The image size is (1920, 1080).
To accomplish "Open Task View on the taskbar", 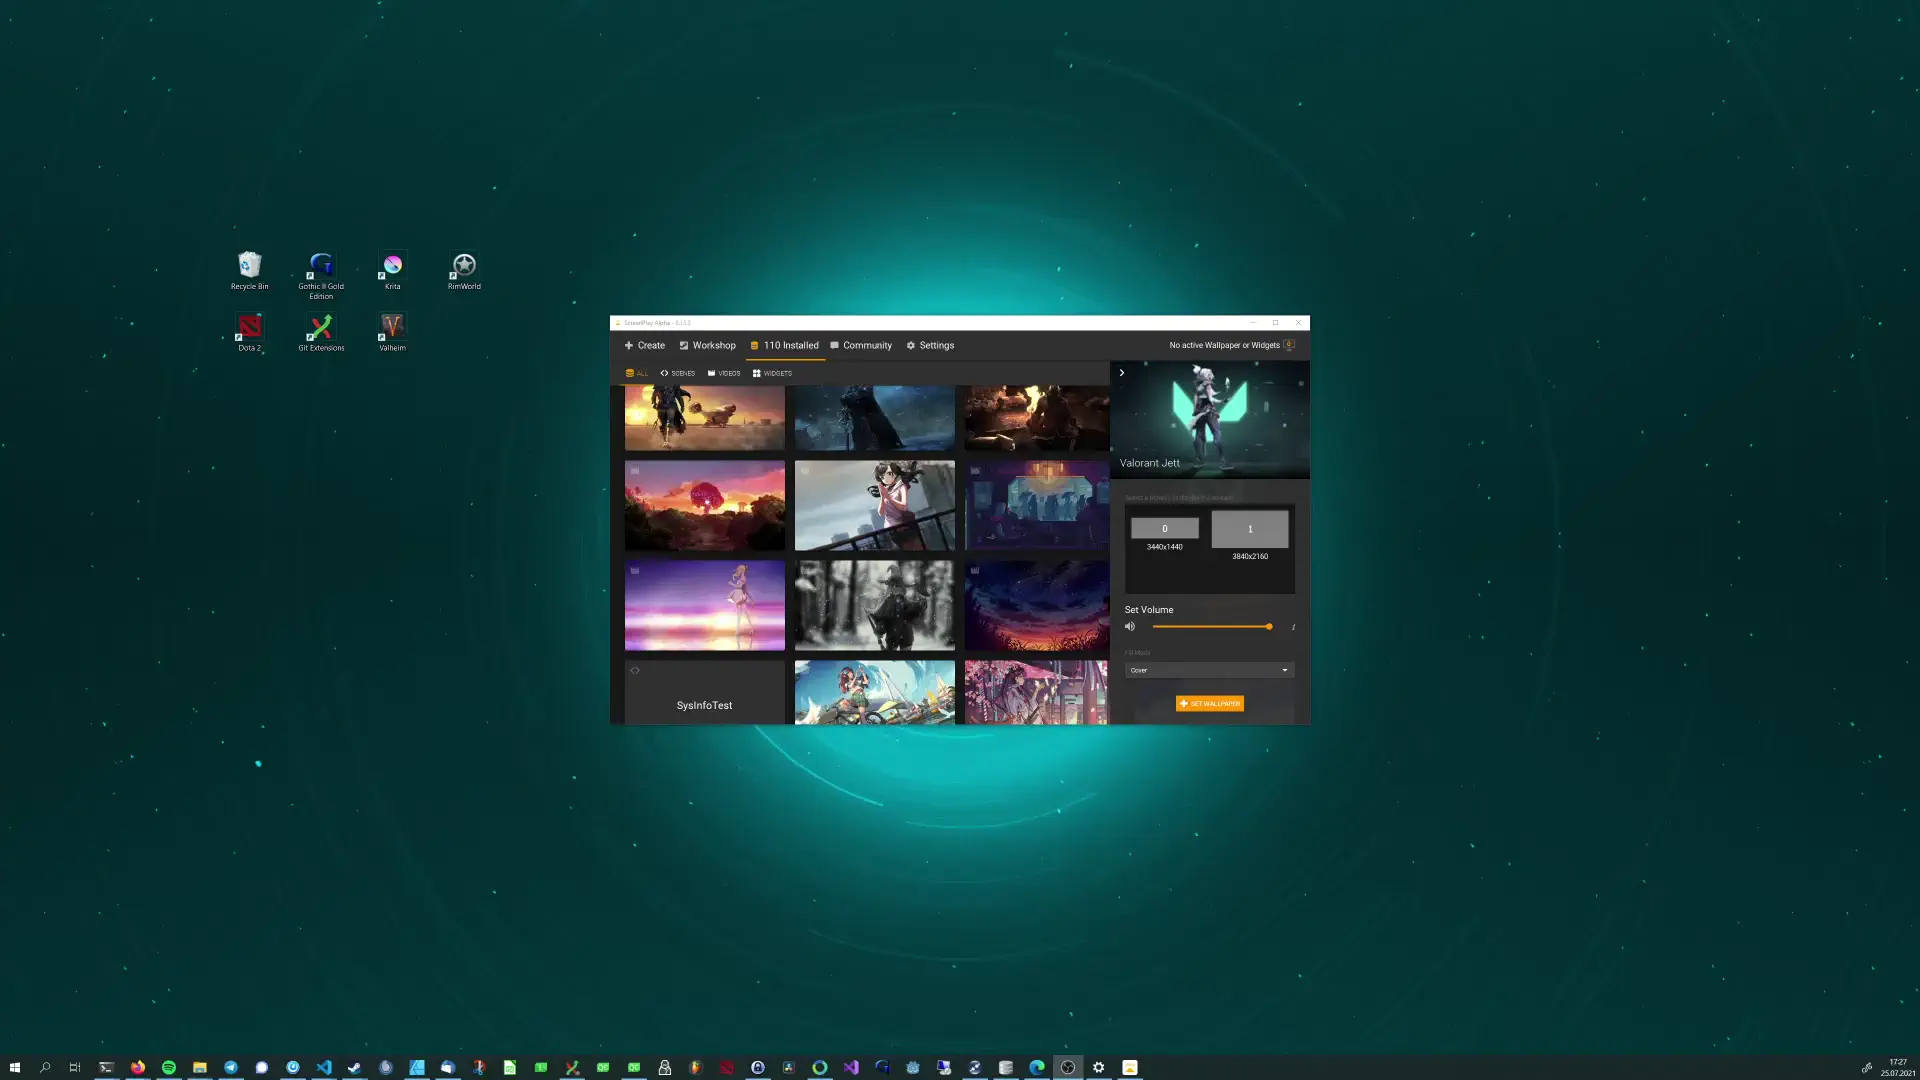I will pos(75,1067).
